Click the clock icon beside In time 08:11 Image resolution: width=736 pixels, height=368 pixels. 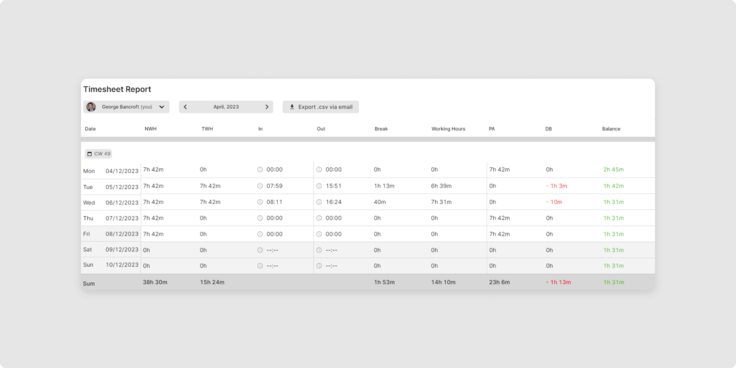point(260,202)
